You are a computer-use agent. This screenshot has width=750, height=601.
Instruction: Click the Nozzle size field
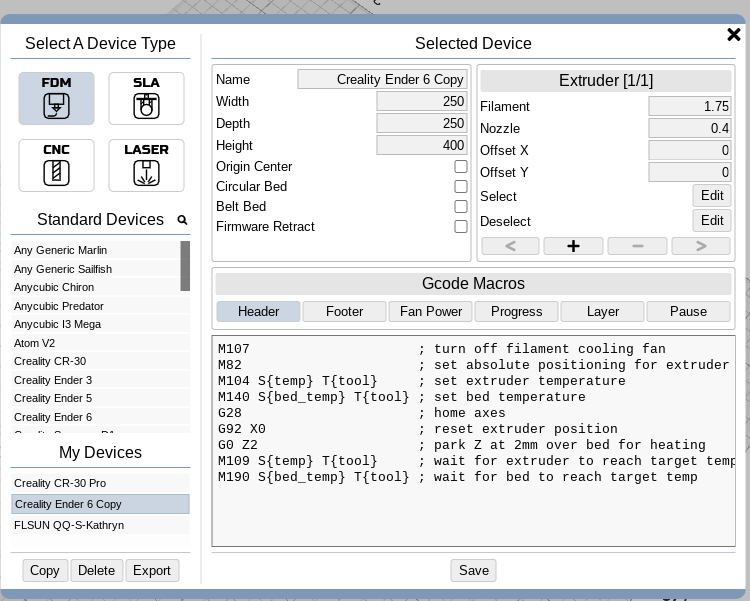pyautogui.click(x=690, y=128)
